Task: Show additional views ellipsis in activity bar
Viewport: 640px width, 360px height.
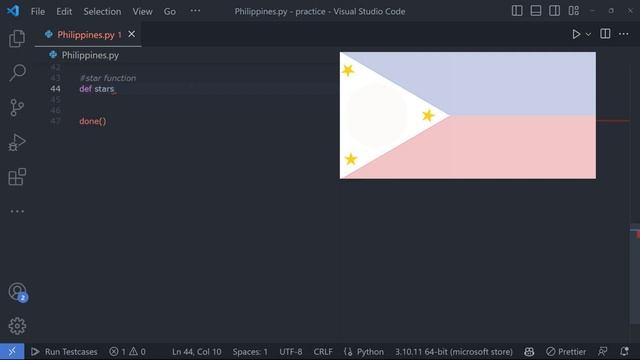Action: [x=17, y=211]
